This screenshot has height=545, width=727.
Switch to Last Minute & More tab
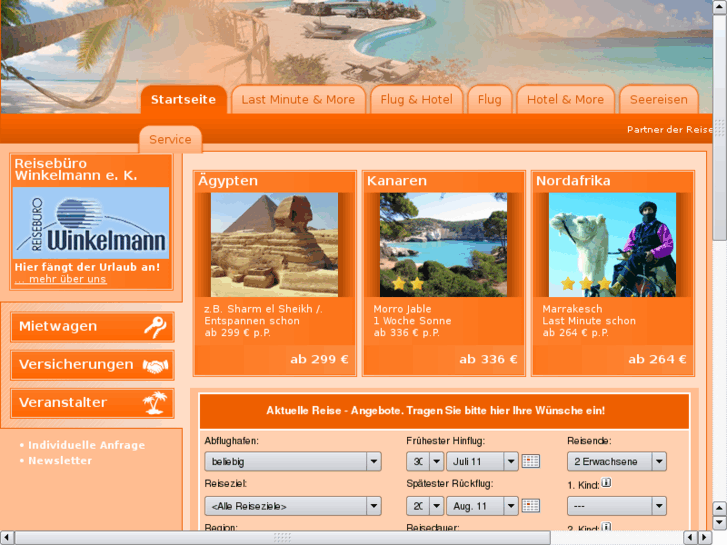pos(298,99)
